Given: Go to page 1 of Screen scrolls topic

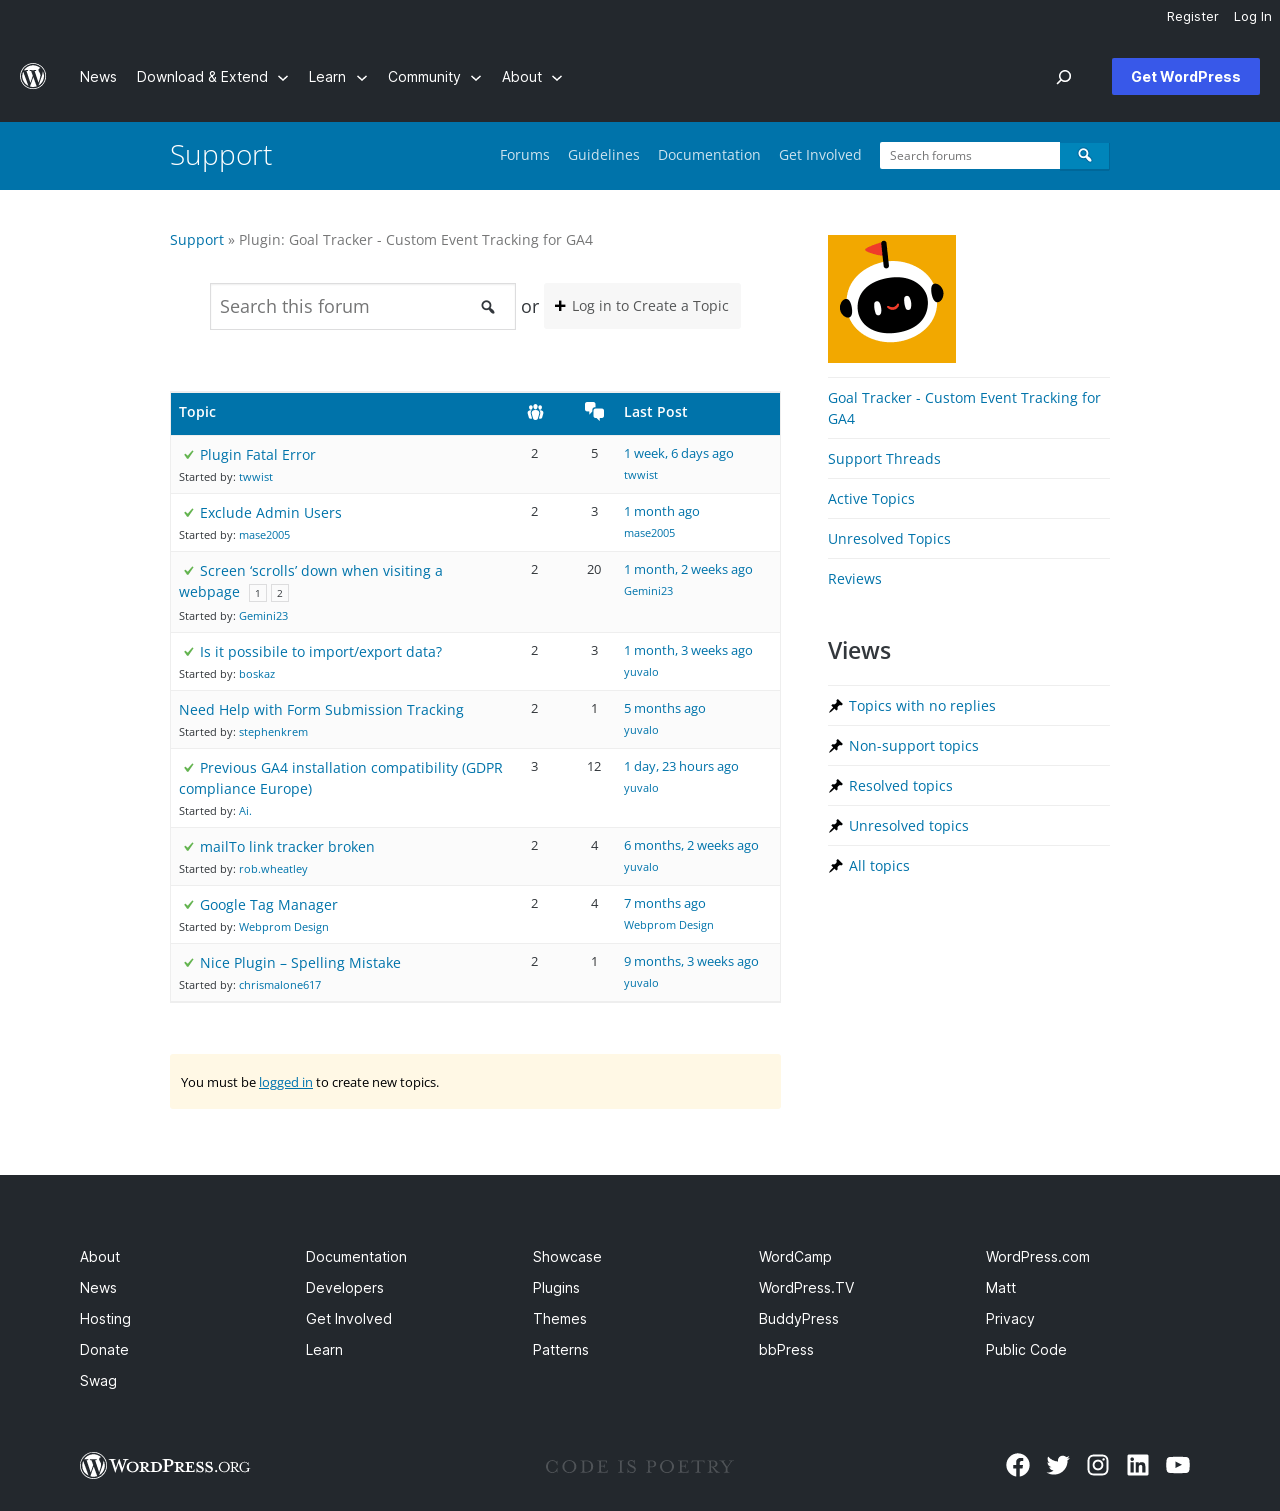Looking at the screenshot, I should [x=258, y=593].
